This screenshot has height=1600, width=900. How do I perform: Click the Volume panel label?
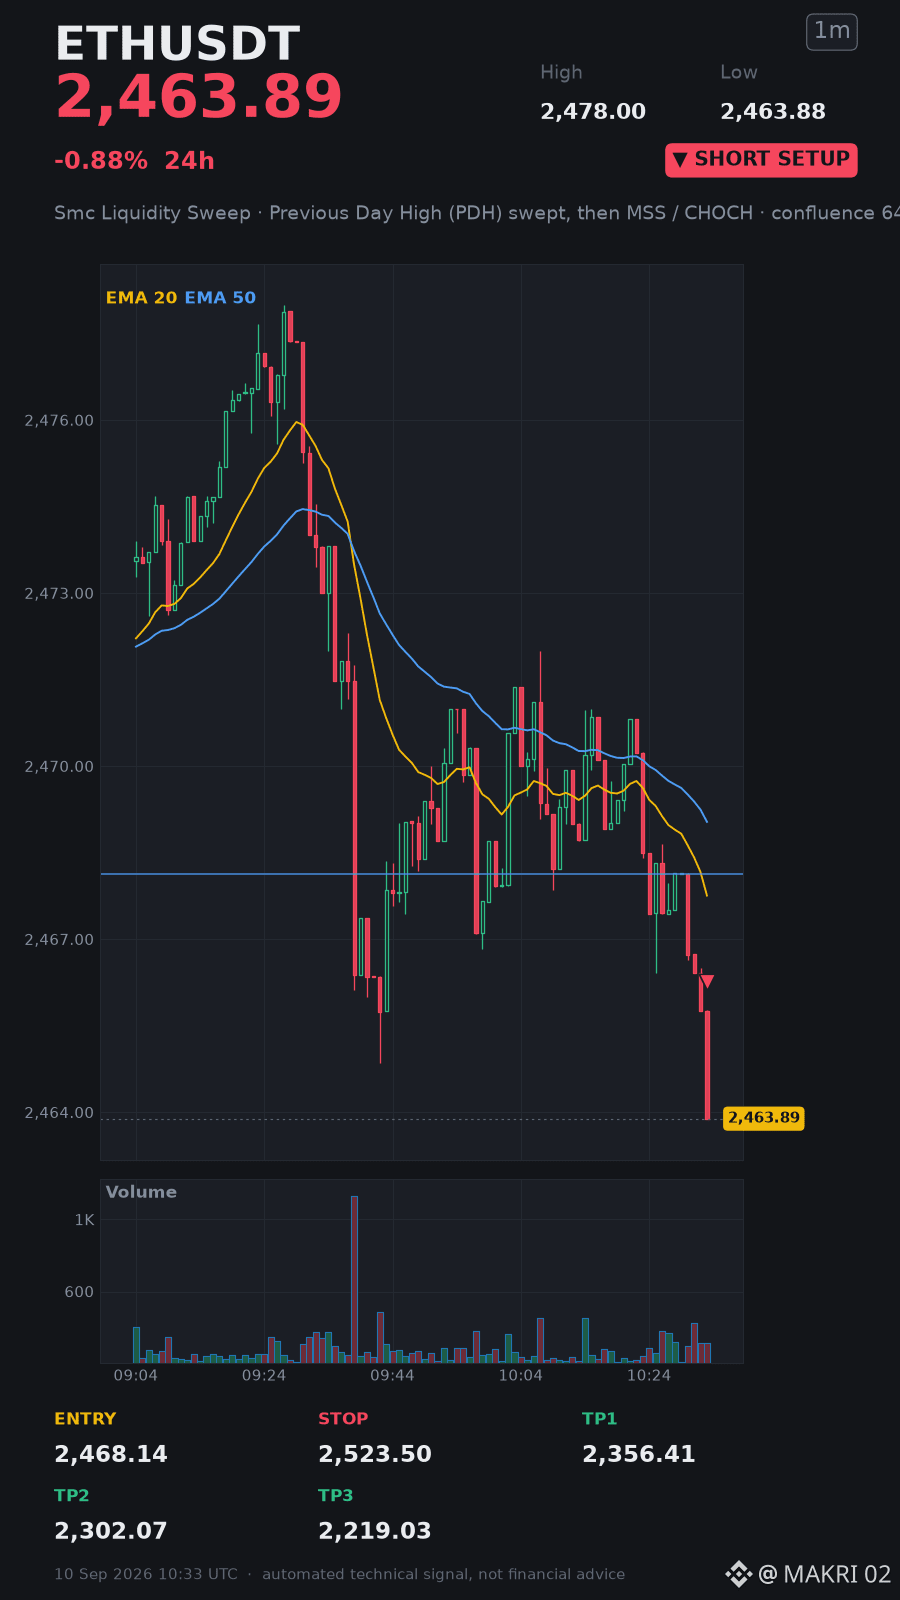click(x=141, y=1192)
